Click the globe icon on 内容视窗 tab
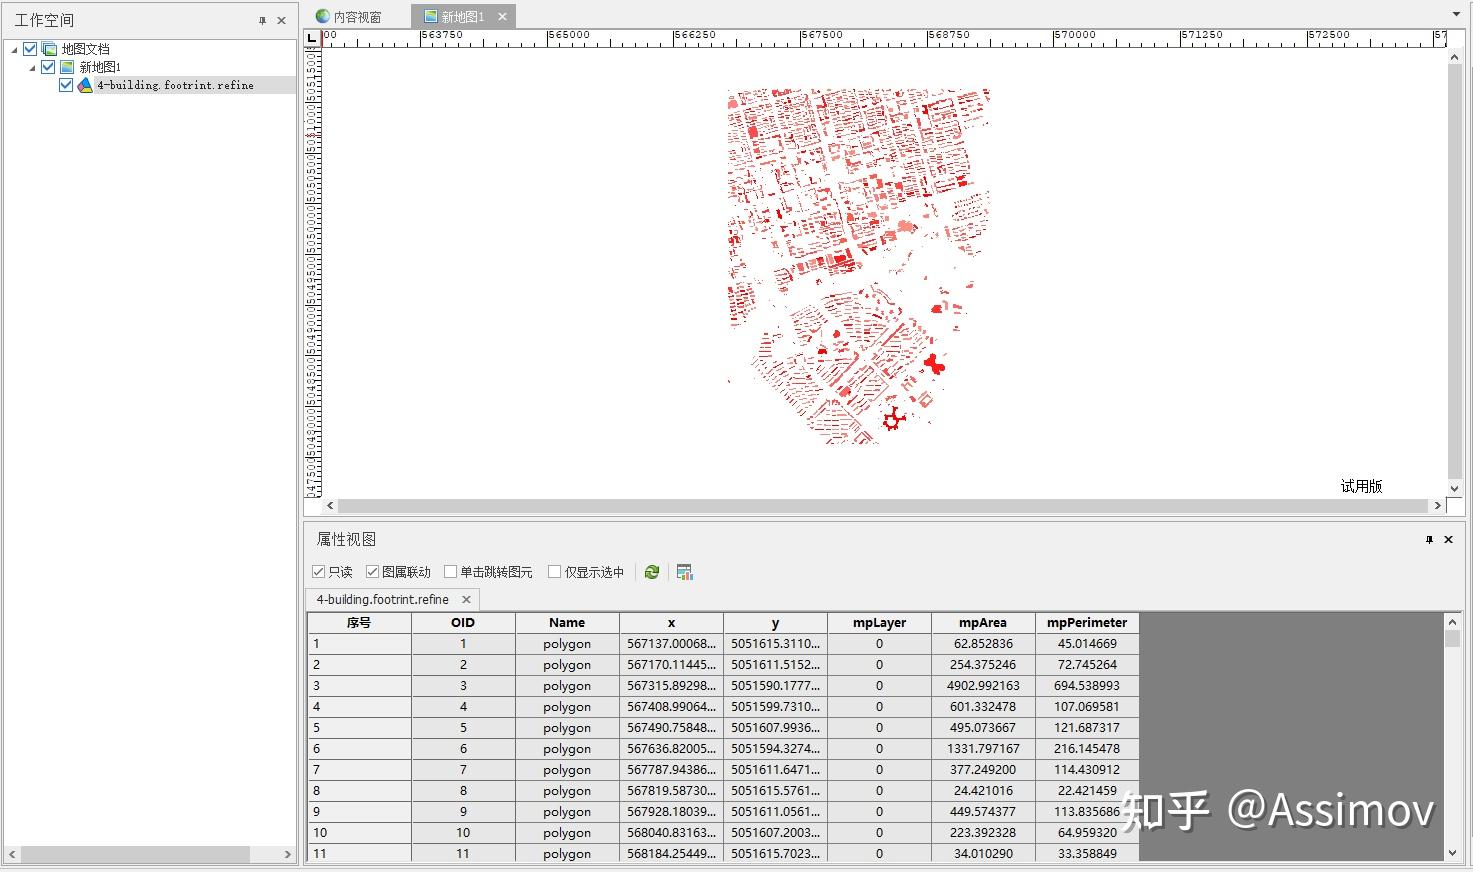 coord(321,15)
